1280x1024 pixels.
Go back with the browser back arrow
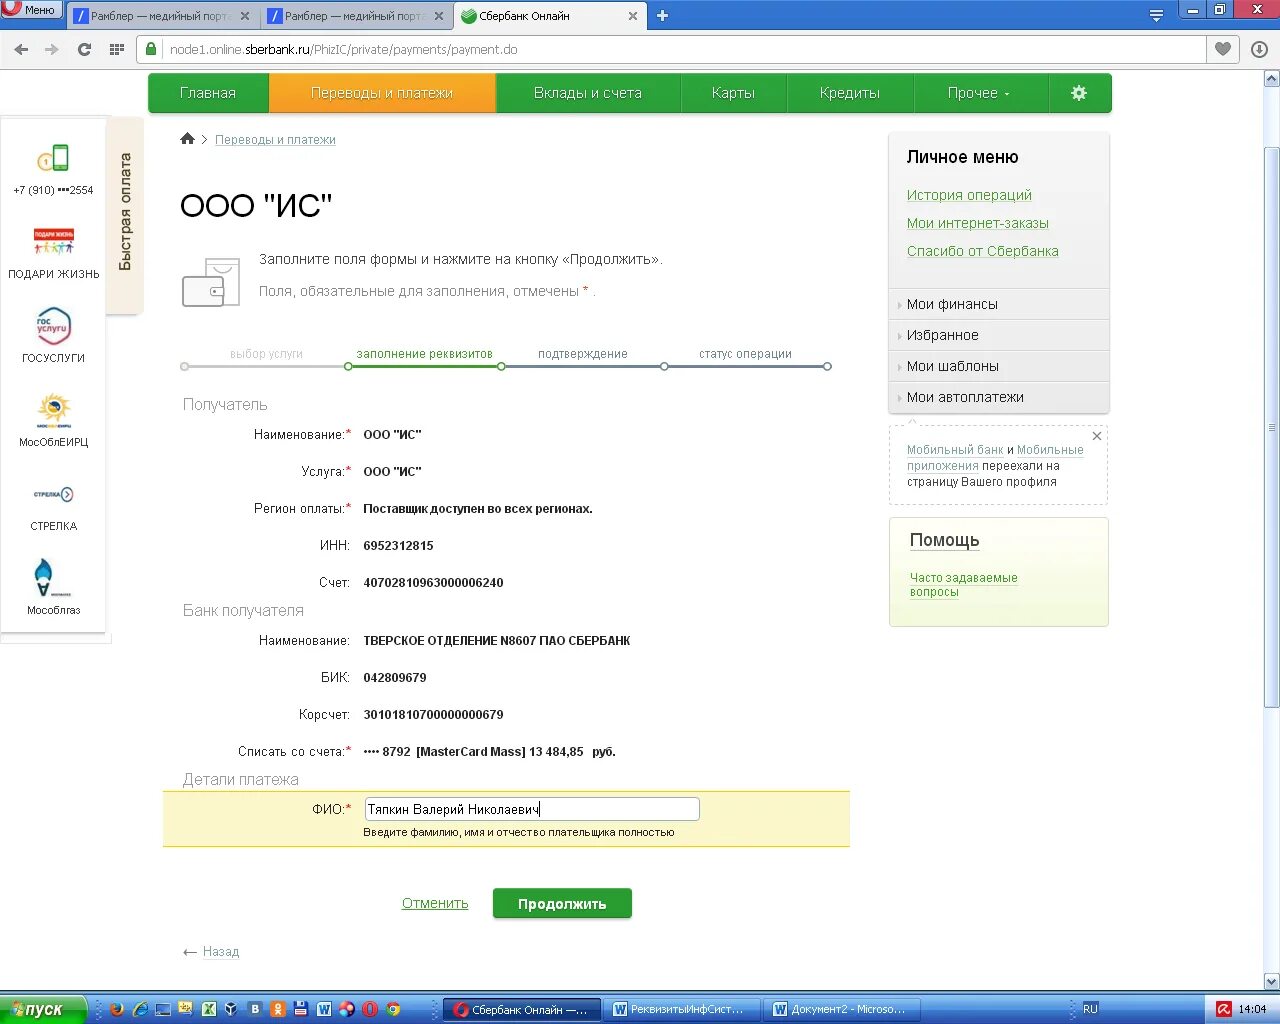[21, 49]
